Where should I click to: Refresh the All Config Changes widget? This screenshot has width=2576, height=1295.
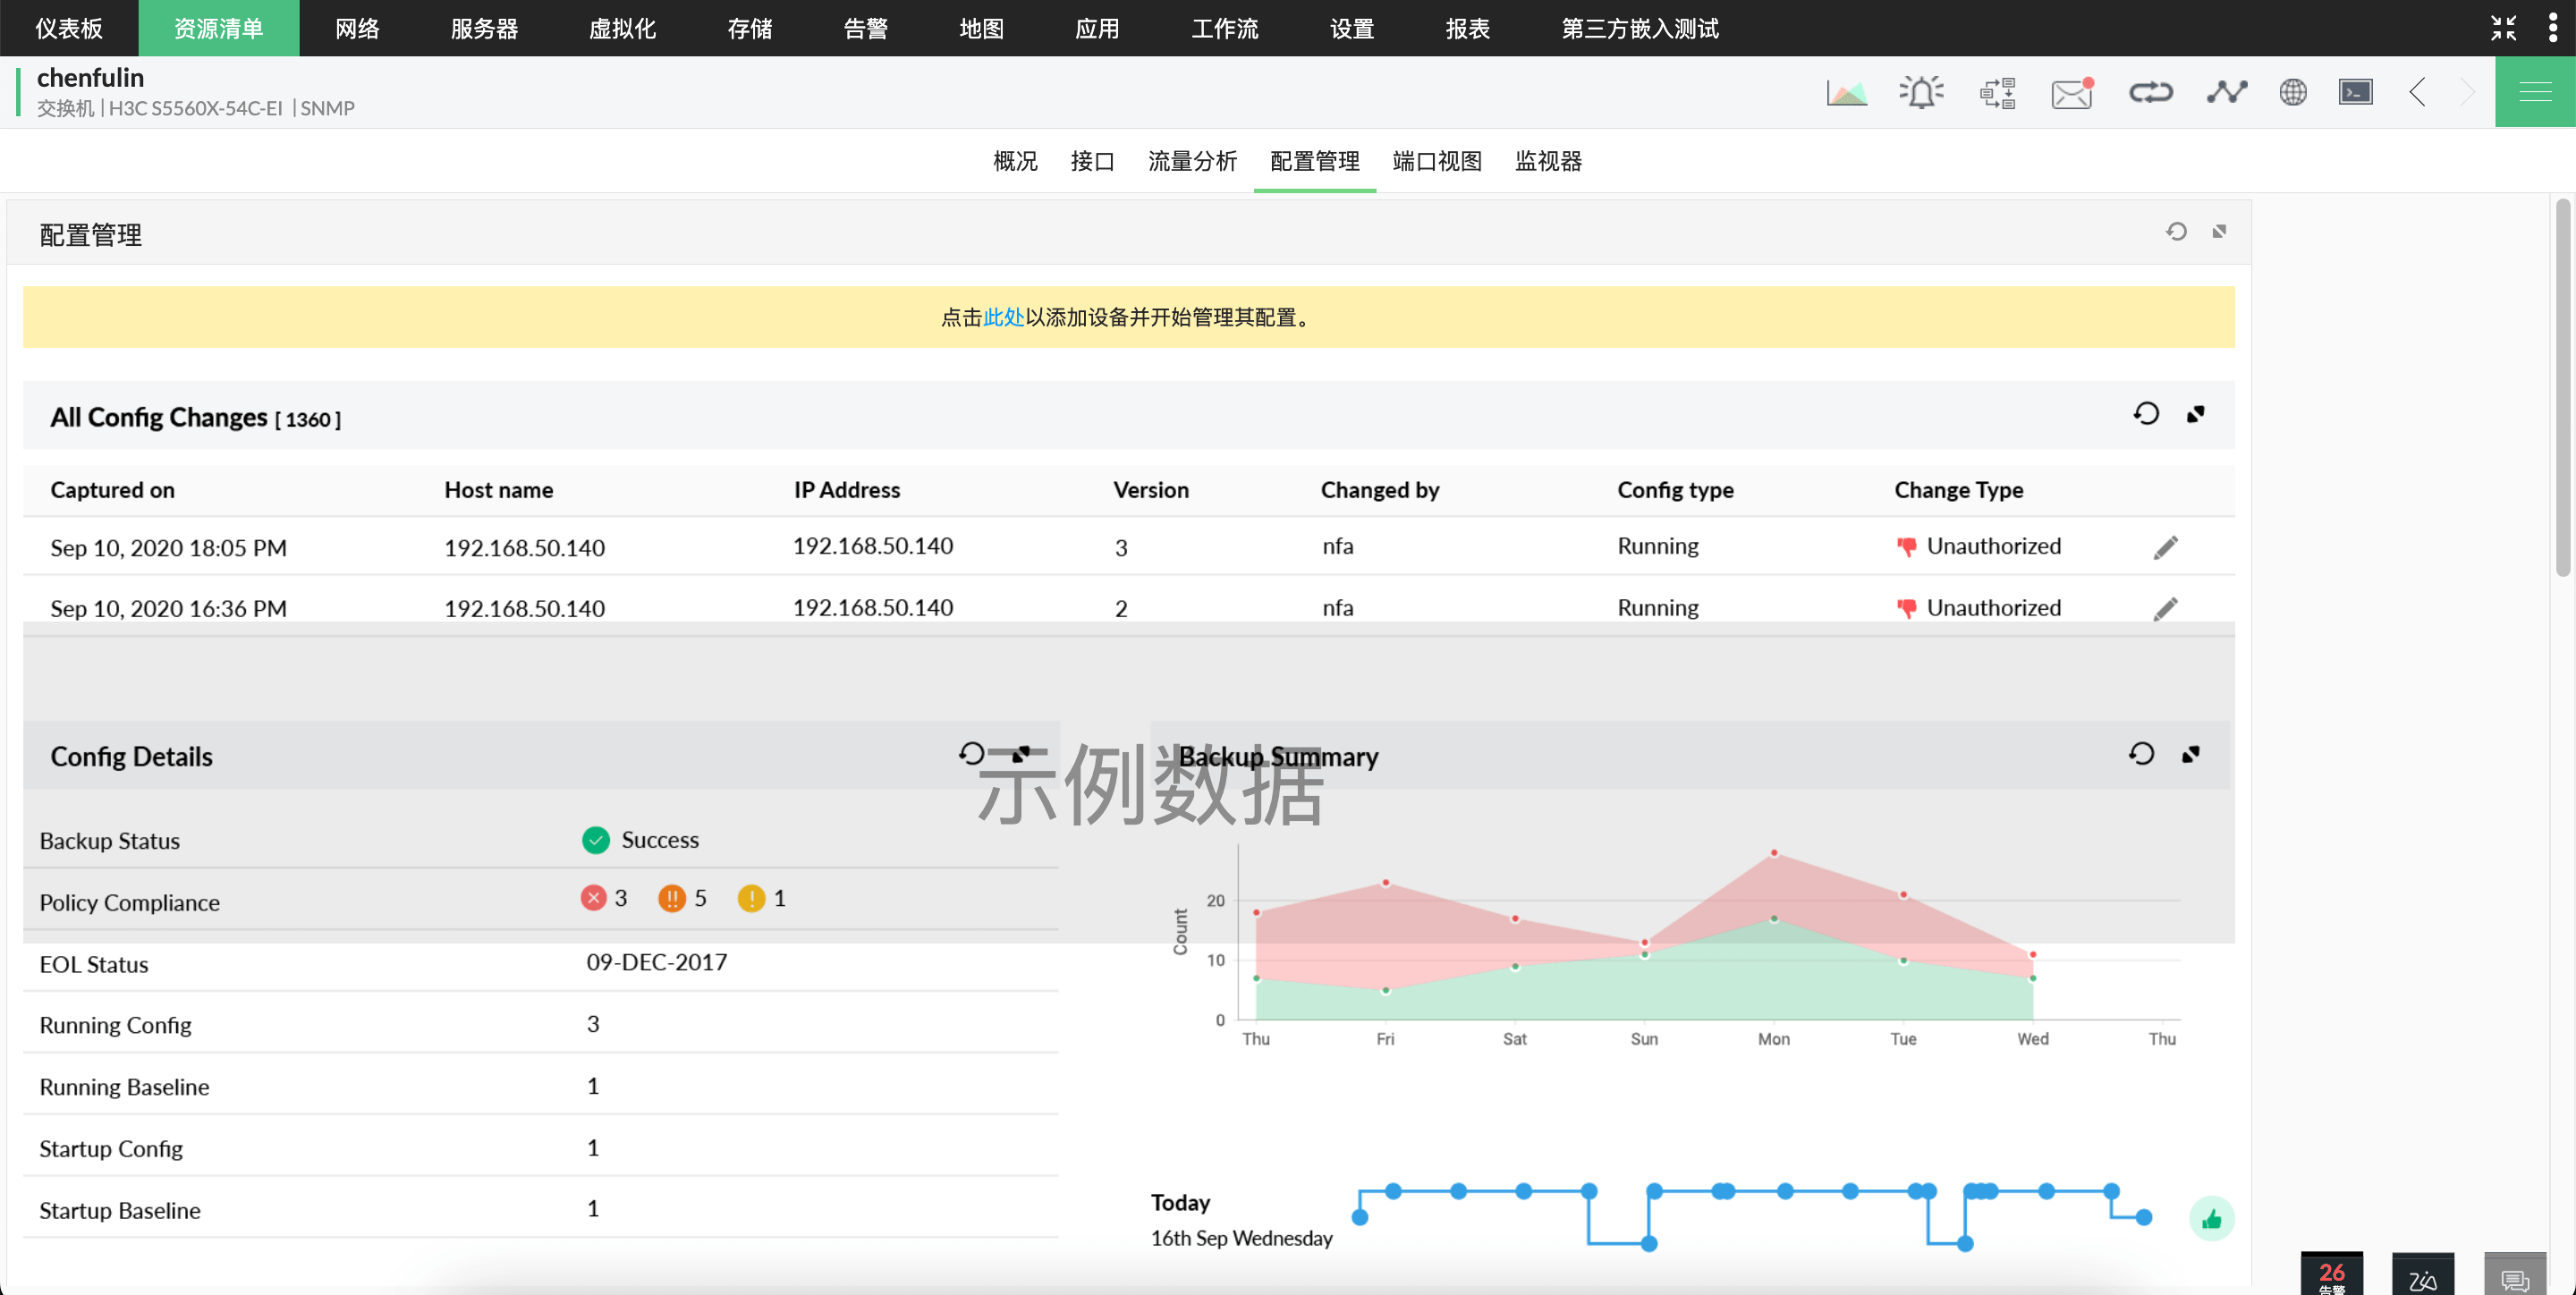click(2146, 414)
